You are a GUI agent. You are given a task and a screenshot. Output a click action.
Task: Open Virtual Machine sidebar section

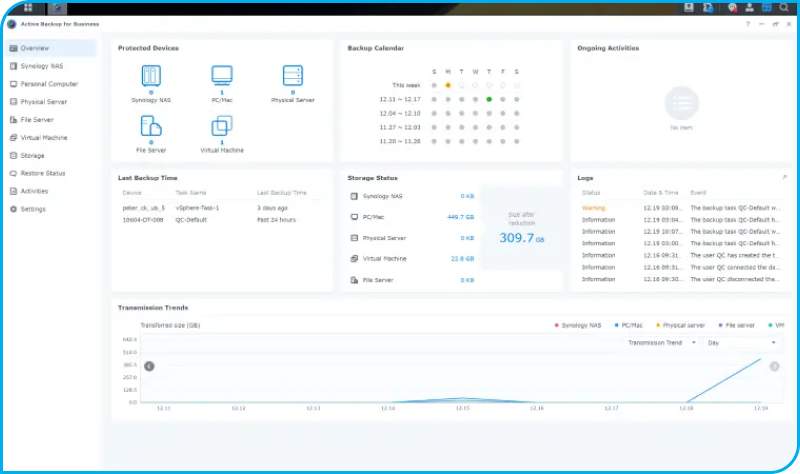pyautogui.click(x=51, y=137)
